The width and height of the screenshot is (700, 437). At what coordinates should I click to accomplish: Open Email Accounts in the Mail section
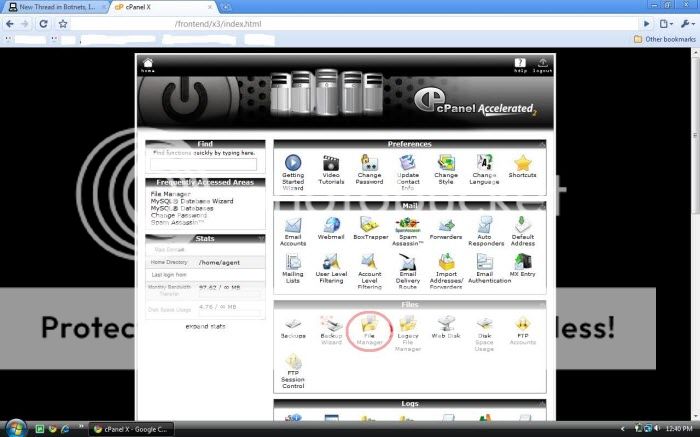(293, 227)
